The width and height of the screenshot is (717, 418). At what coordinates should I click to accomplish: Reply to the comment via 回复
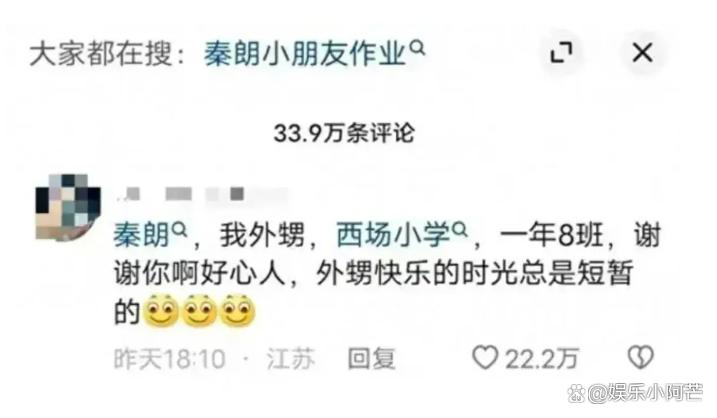click(371, 358)
